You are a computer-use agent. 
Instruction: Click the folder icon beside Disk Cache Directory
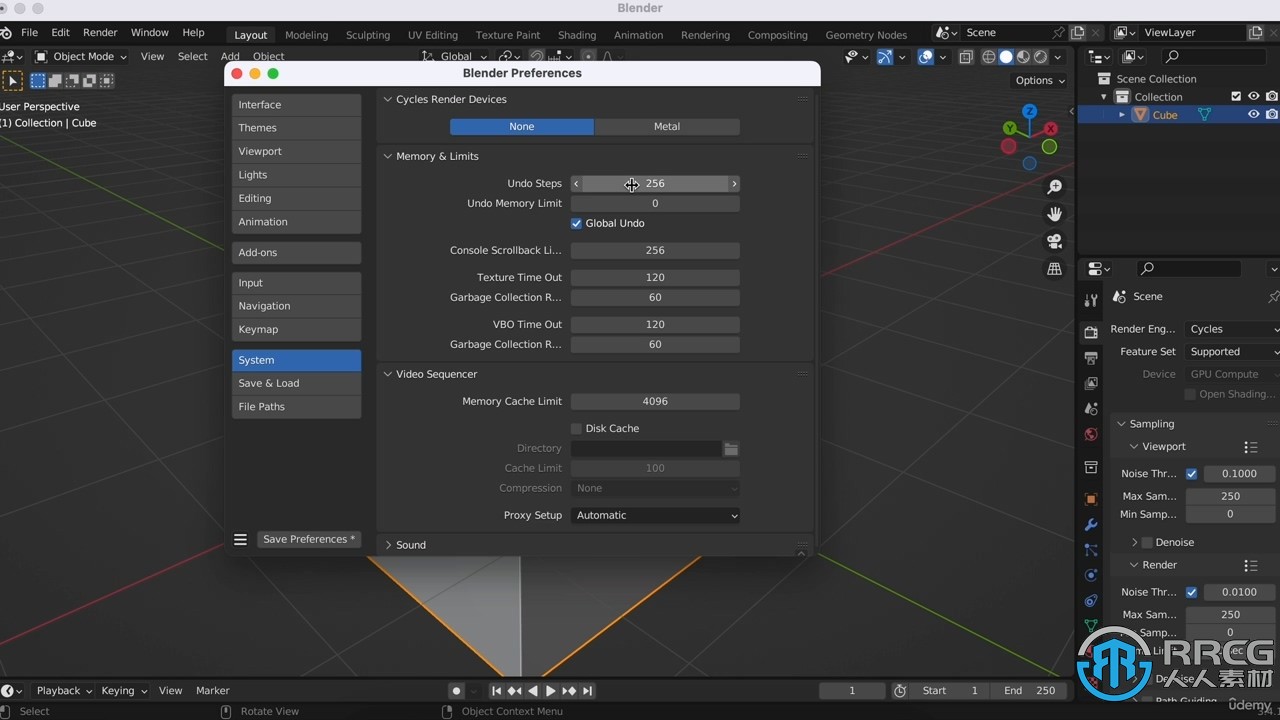731,449
